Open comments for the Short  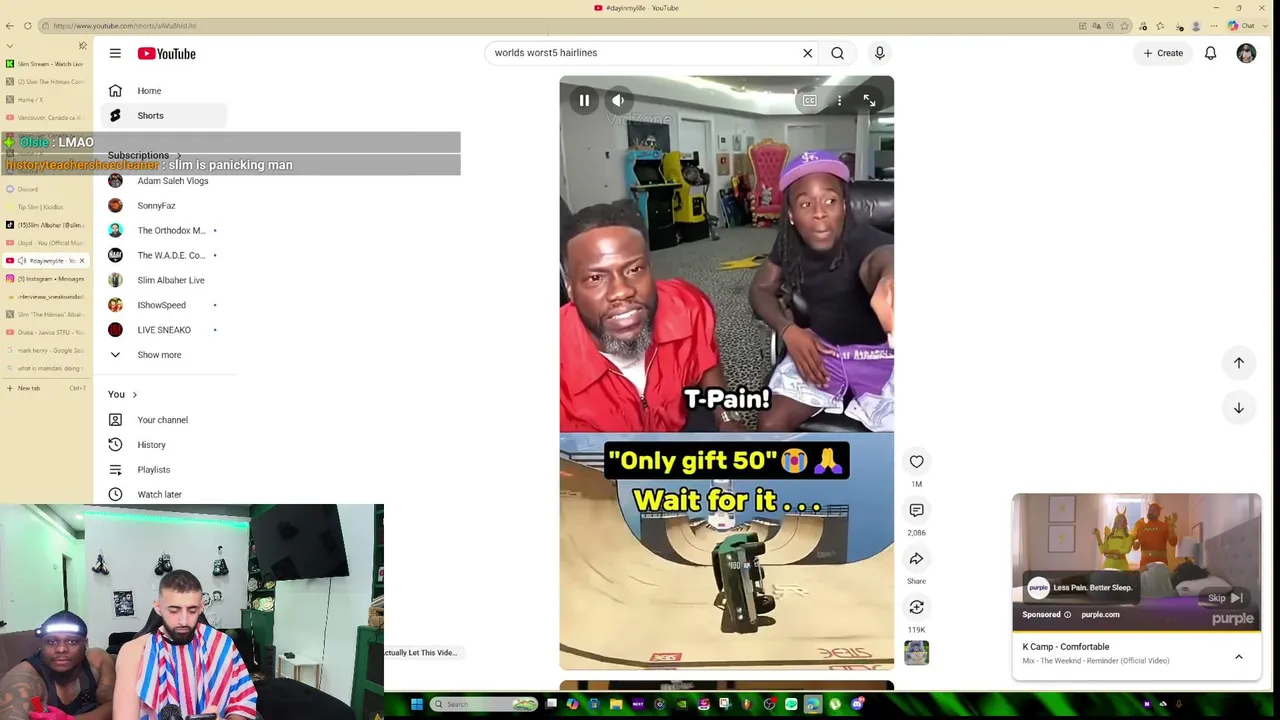[916, 510]
